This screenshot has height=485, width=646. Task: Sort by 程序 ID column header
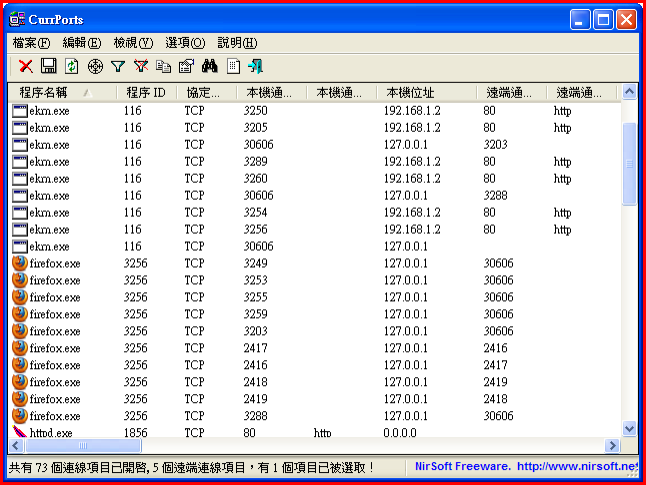146,92
